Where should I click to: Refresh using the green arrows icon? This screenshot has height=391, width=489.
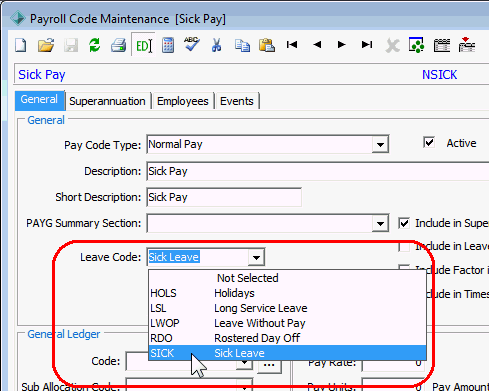[95, 45]
